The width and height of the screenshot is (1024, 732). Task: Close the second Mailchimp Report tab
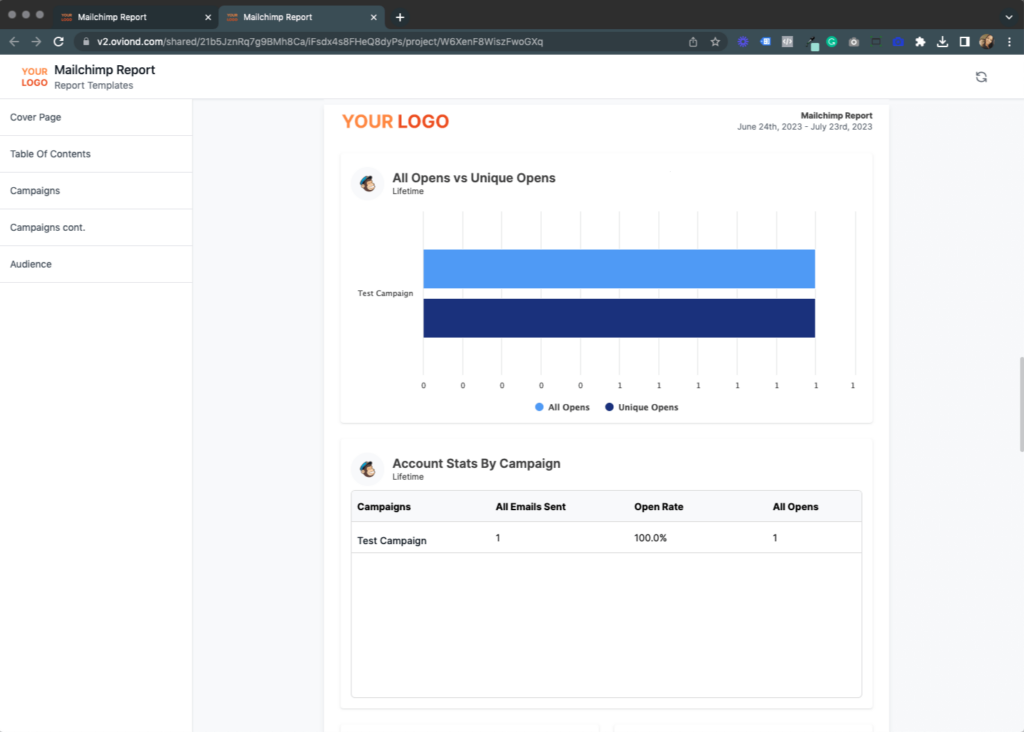[x=374, y=17]
